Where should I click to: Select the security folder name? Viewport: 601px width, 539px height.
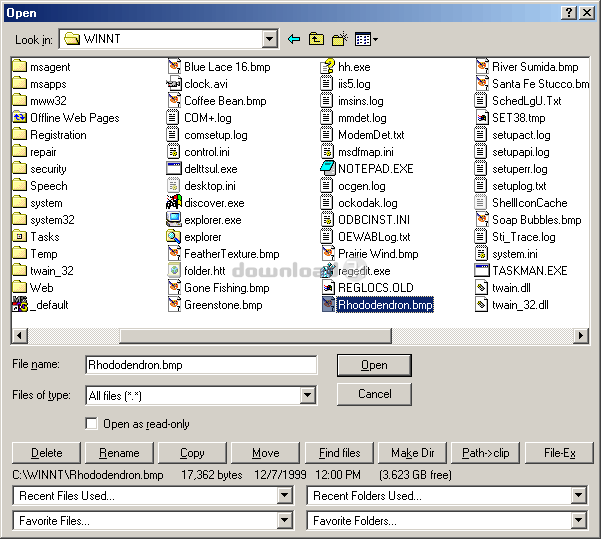point(48,169)
